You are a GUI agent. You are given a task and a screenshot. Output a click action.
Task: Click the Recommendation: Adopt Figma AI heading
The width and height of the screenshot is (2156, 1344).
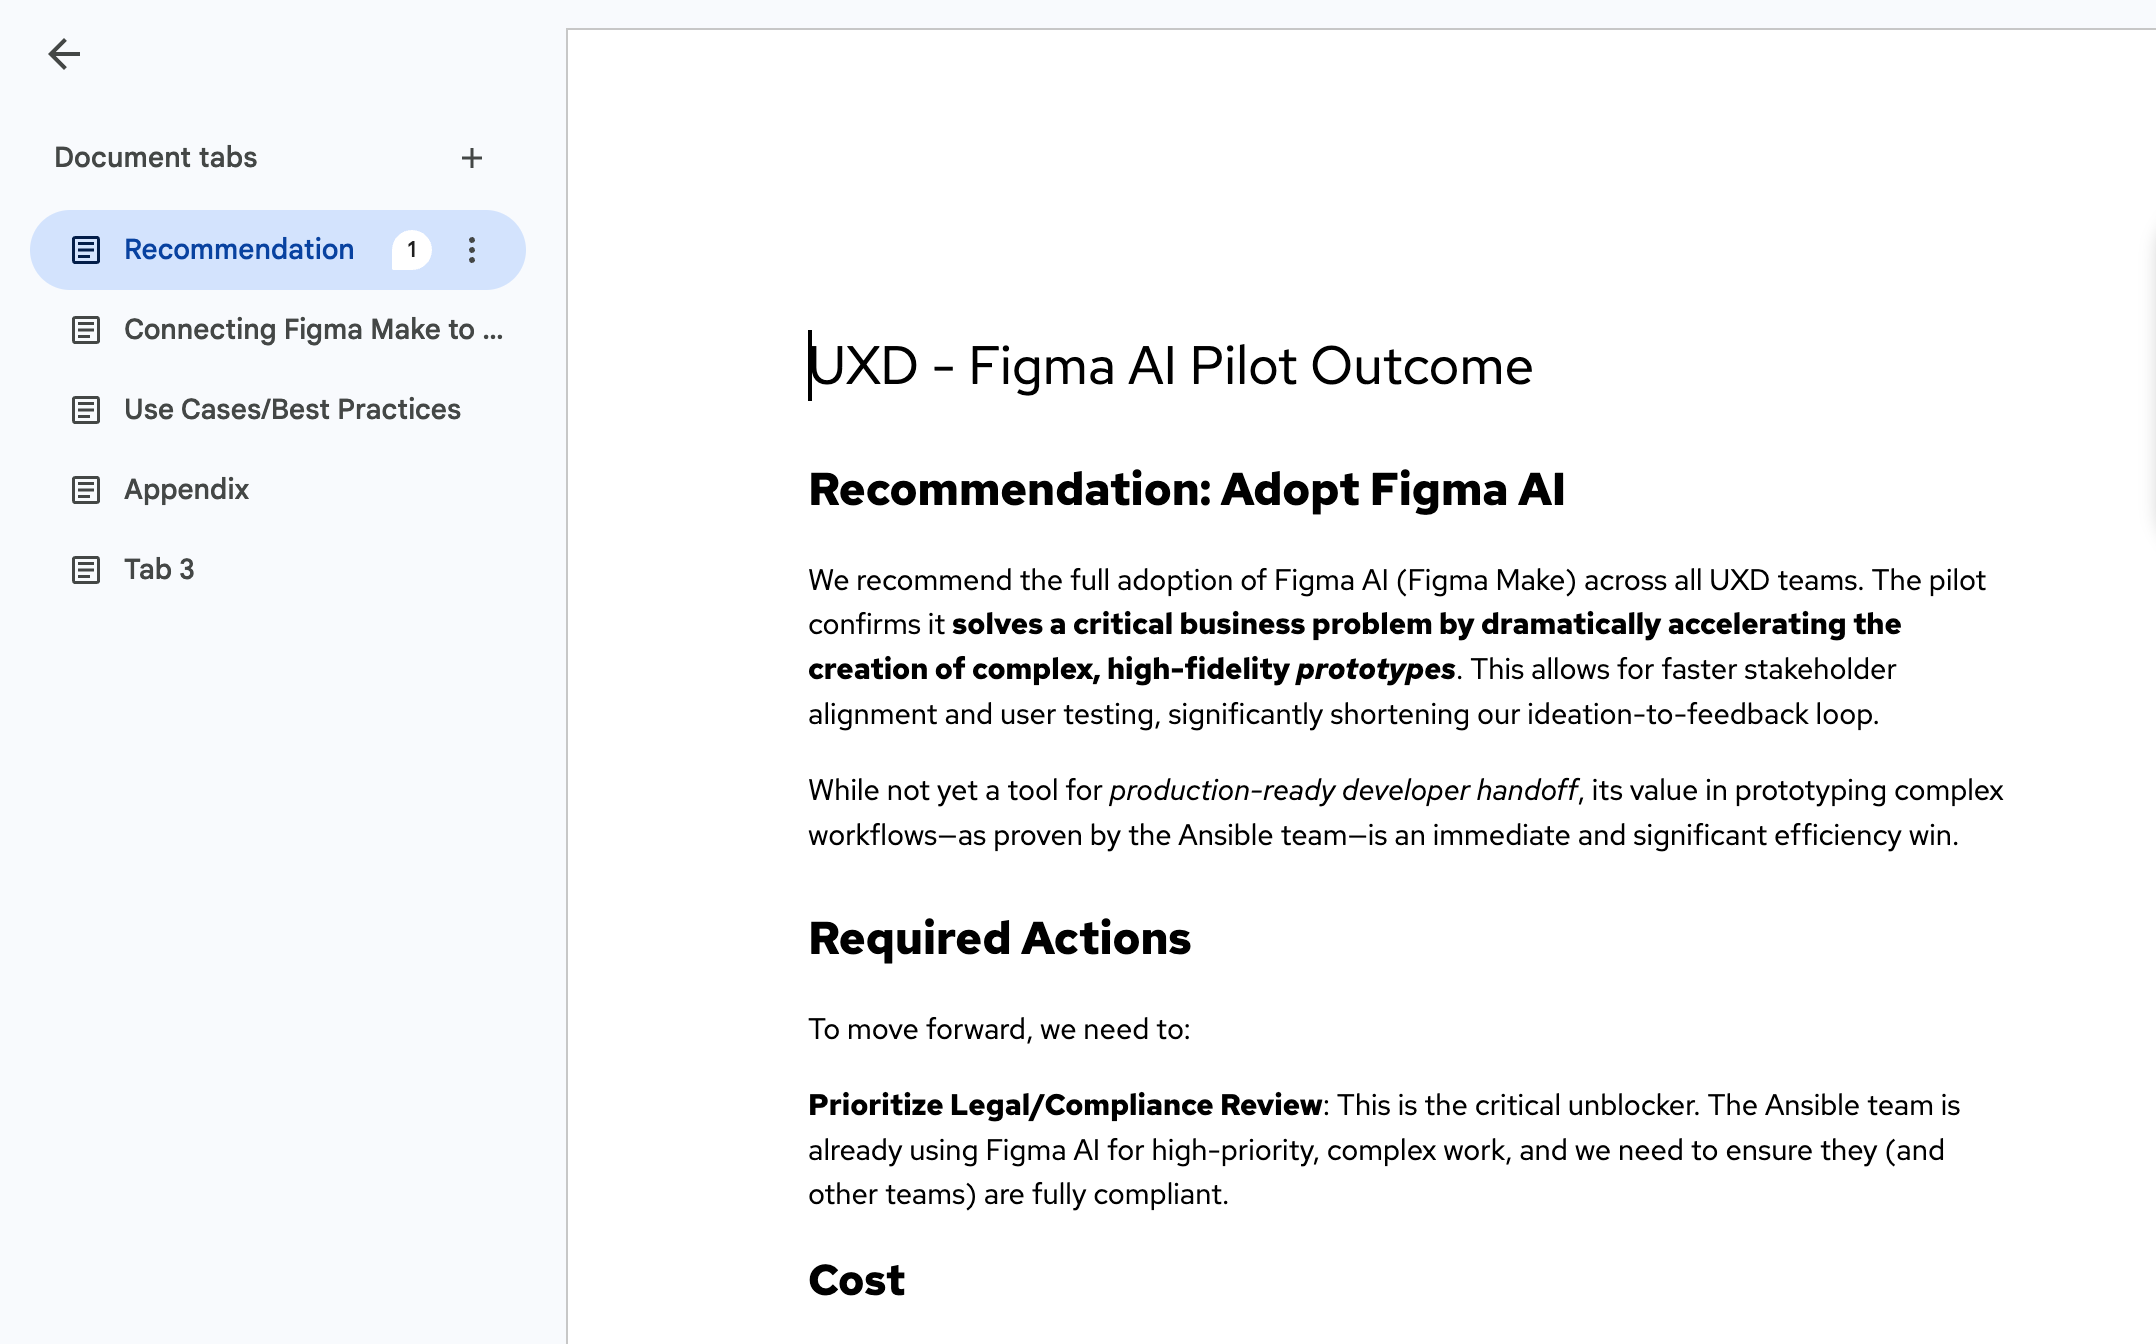coord(1186,490)
